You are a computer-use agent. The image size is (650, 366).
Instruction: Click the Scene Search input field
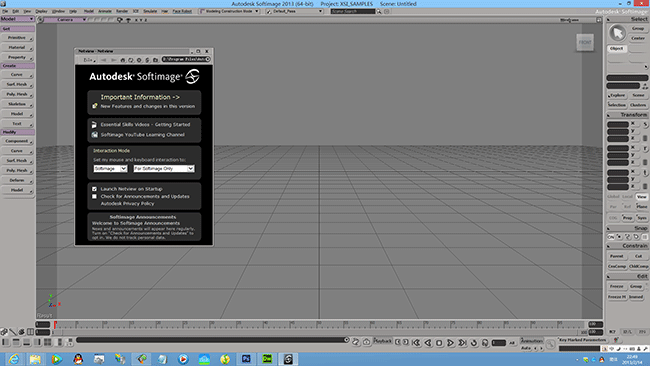coord(353,12)
